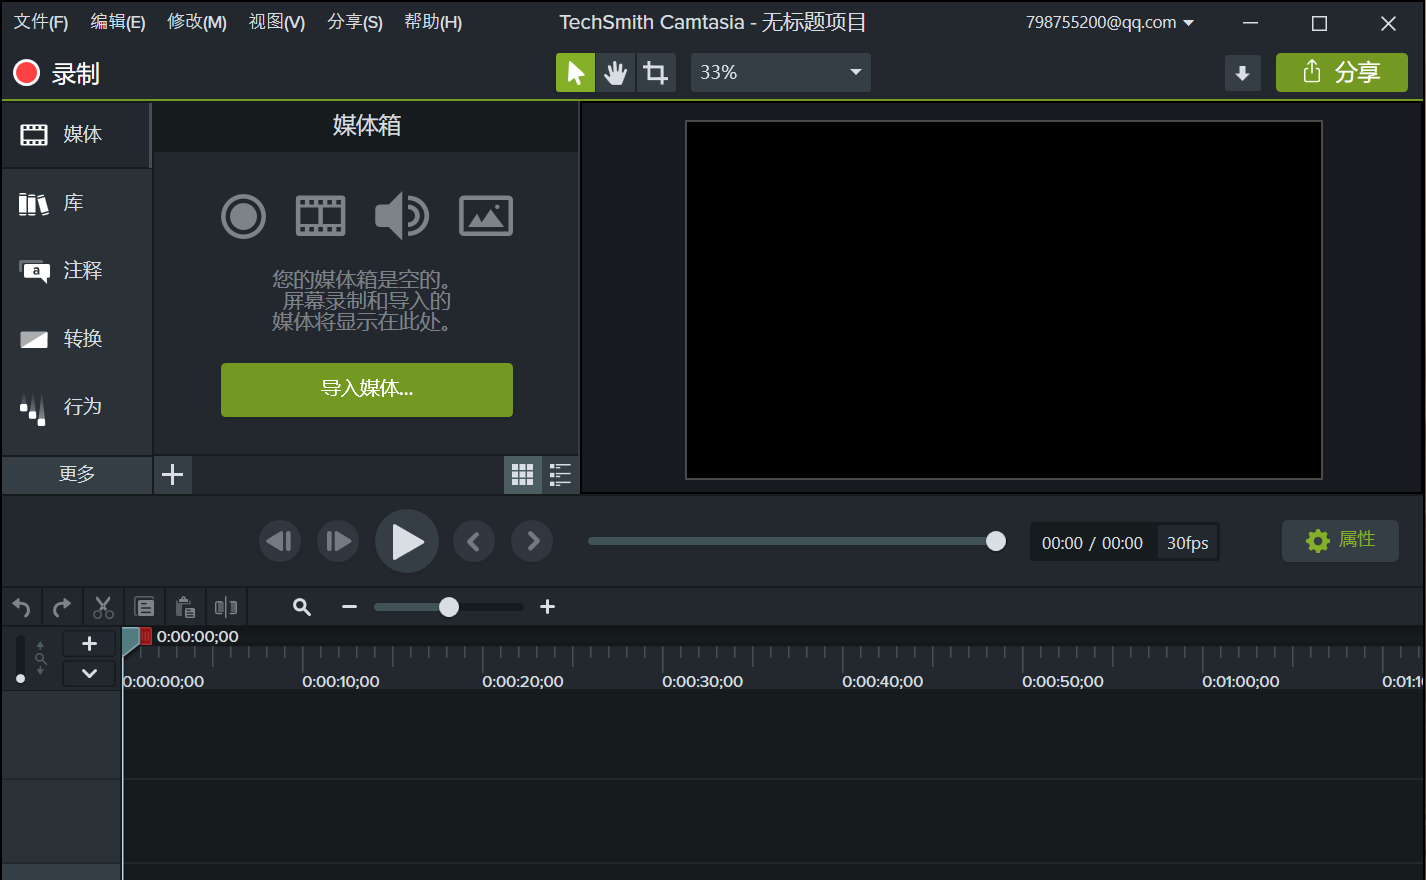The width and height of the screenshot is (1426, 880).
Task: Click the timeline zoom out minus
Action: pos(349,607)
